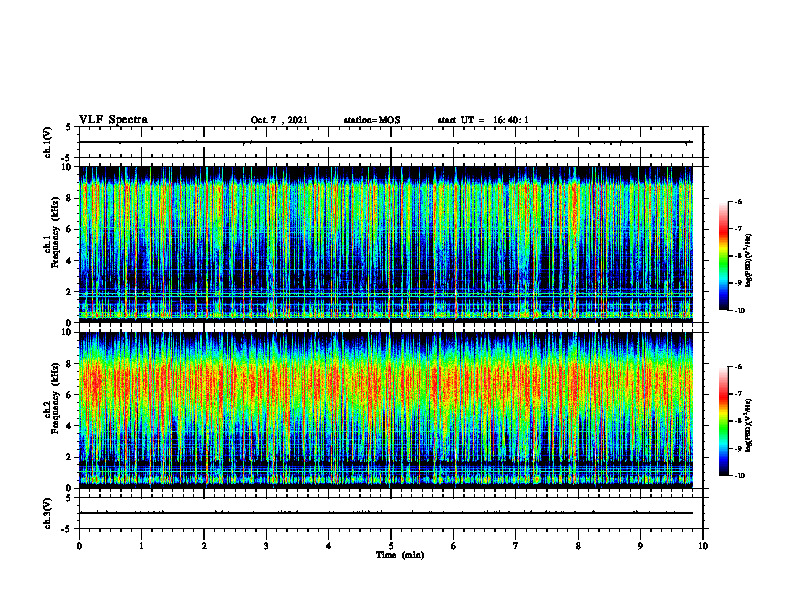Click the ch.1(V) waveform trace panel

391,142
